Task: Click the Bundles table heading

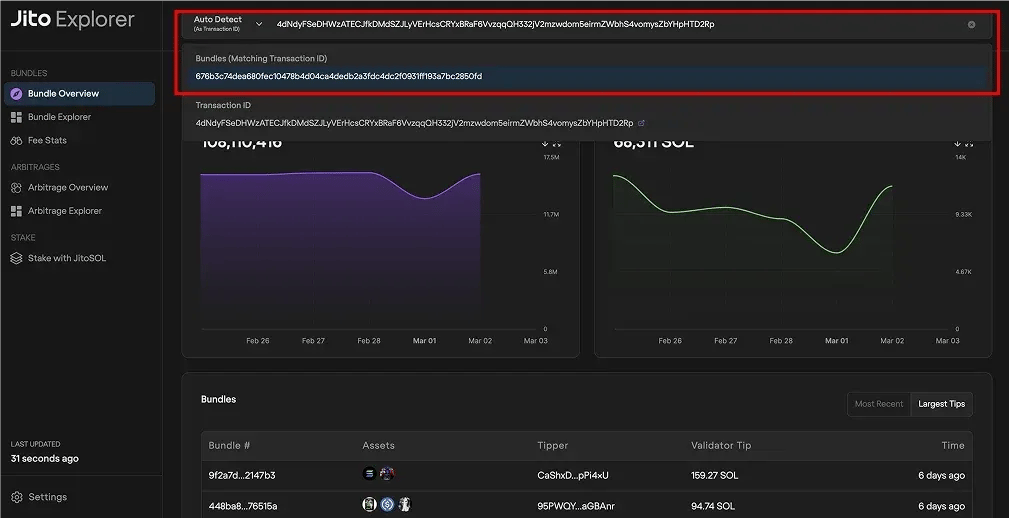Action: click(x=218, y=399)
